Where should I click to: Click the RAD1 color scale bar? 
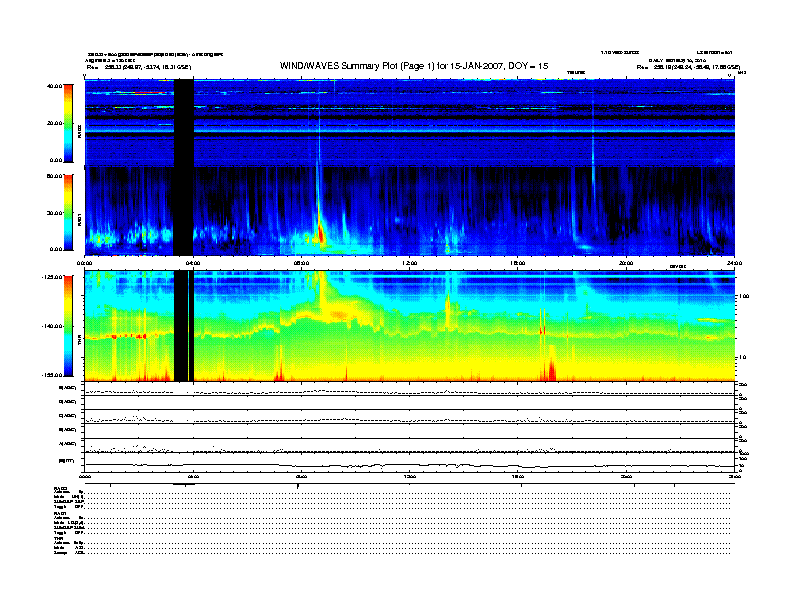click(68, 212)
